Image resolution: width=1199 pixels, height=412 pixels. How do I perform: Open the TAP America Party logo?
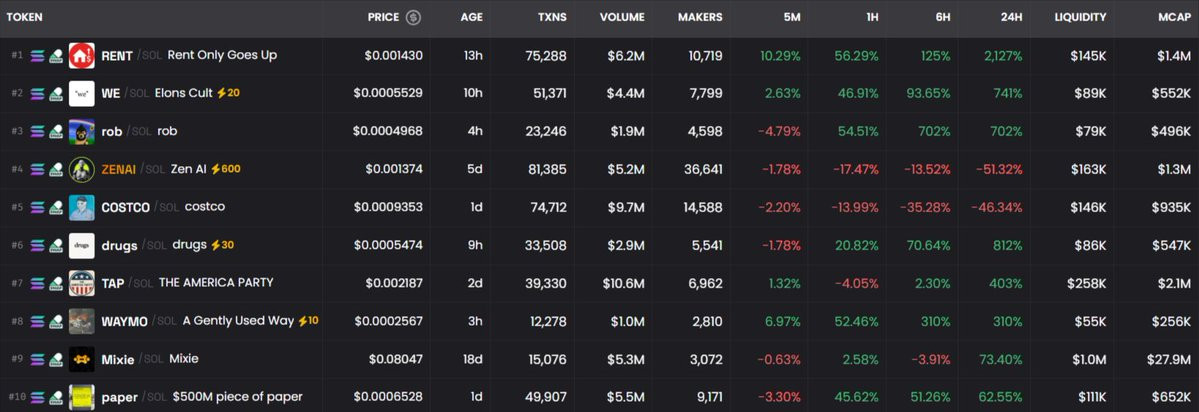coord(82,283)
